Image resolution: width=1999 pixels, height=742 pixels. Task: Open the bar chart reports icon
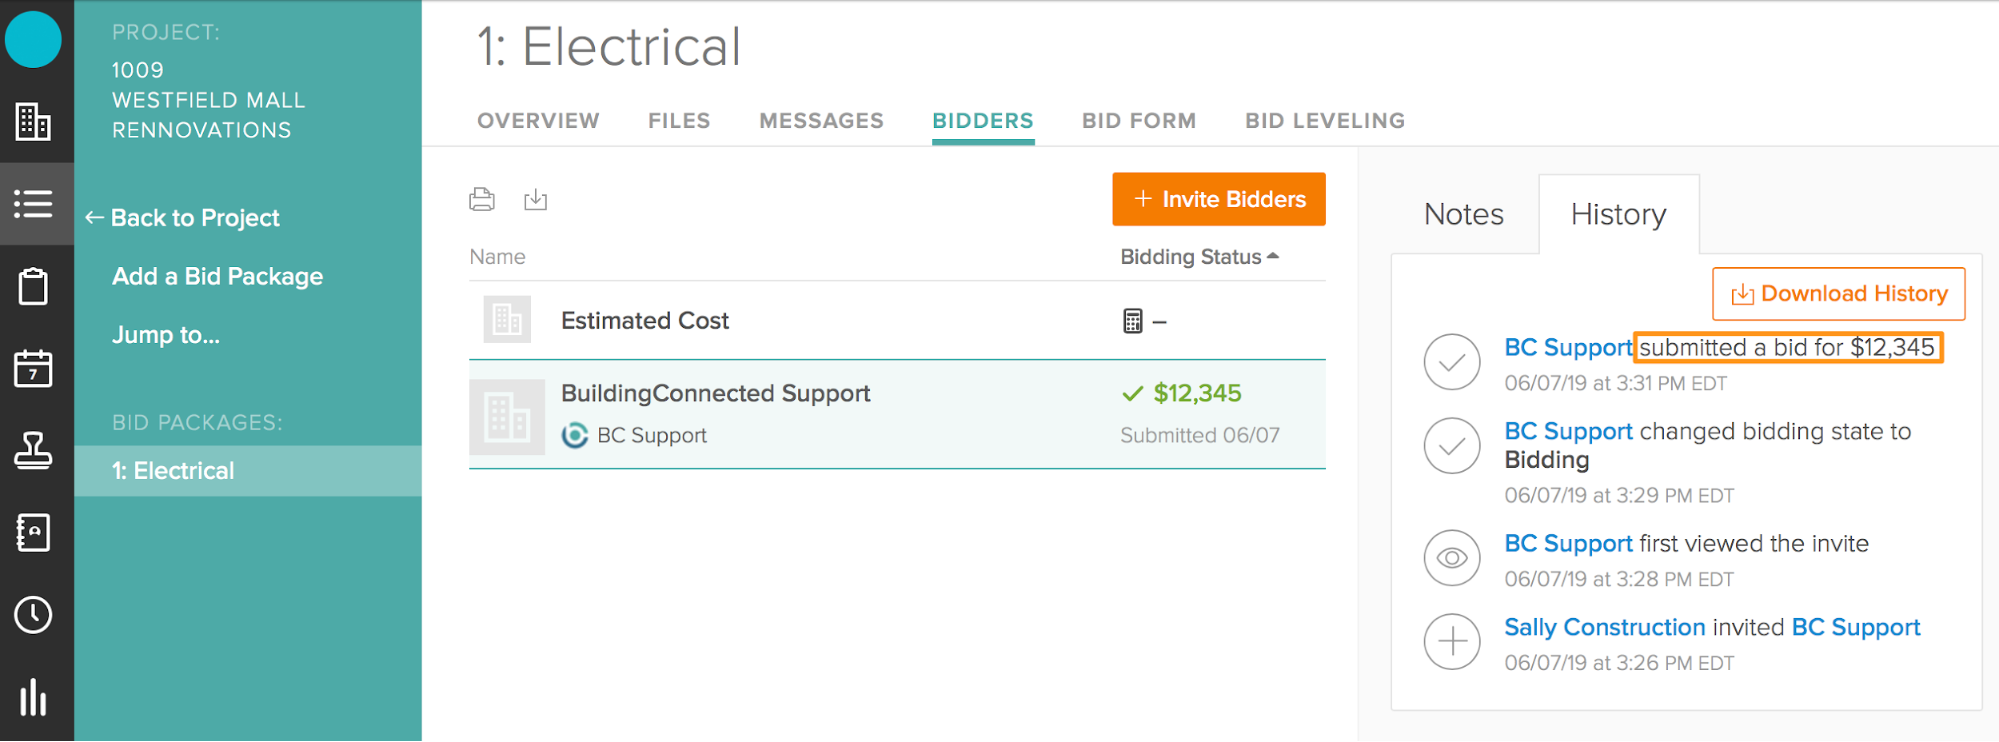click(x=33, y=697)
